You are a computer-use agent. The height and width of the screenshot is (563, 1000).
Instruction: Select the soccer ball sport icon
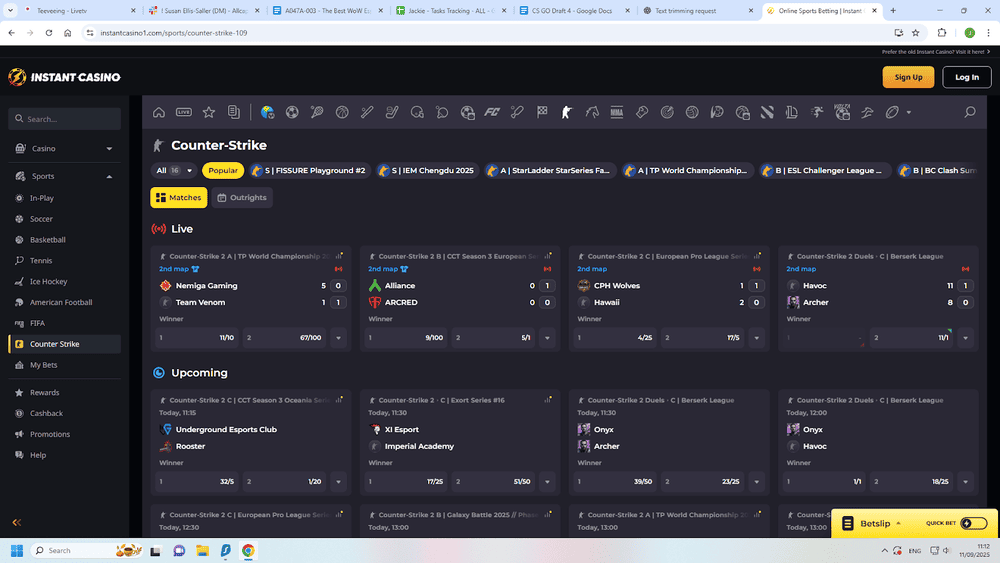(292, 112)
